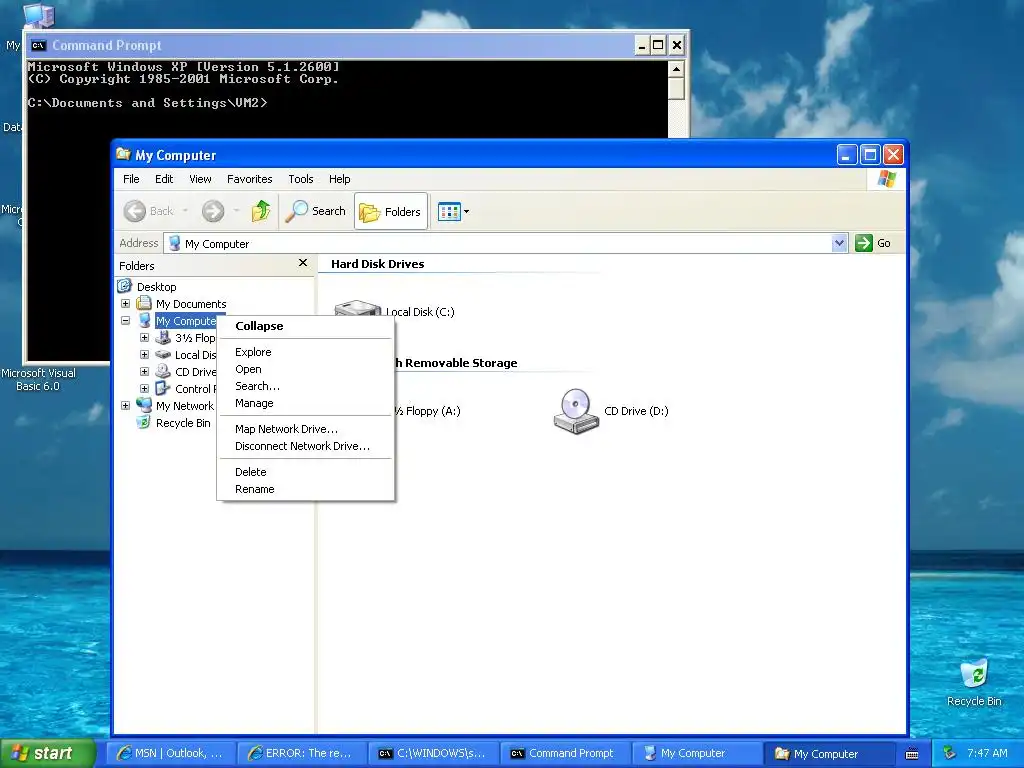Select Map Network Drive... menu entry

click(x=306, y=429)
